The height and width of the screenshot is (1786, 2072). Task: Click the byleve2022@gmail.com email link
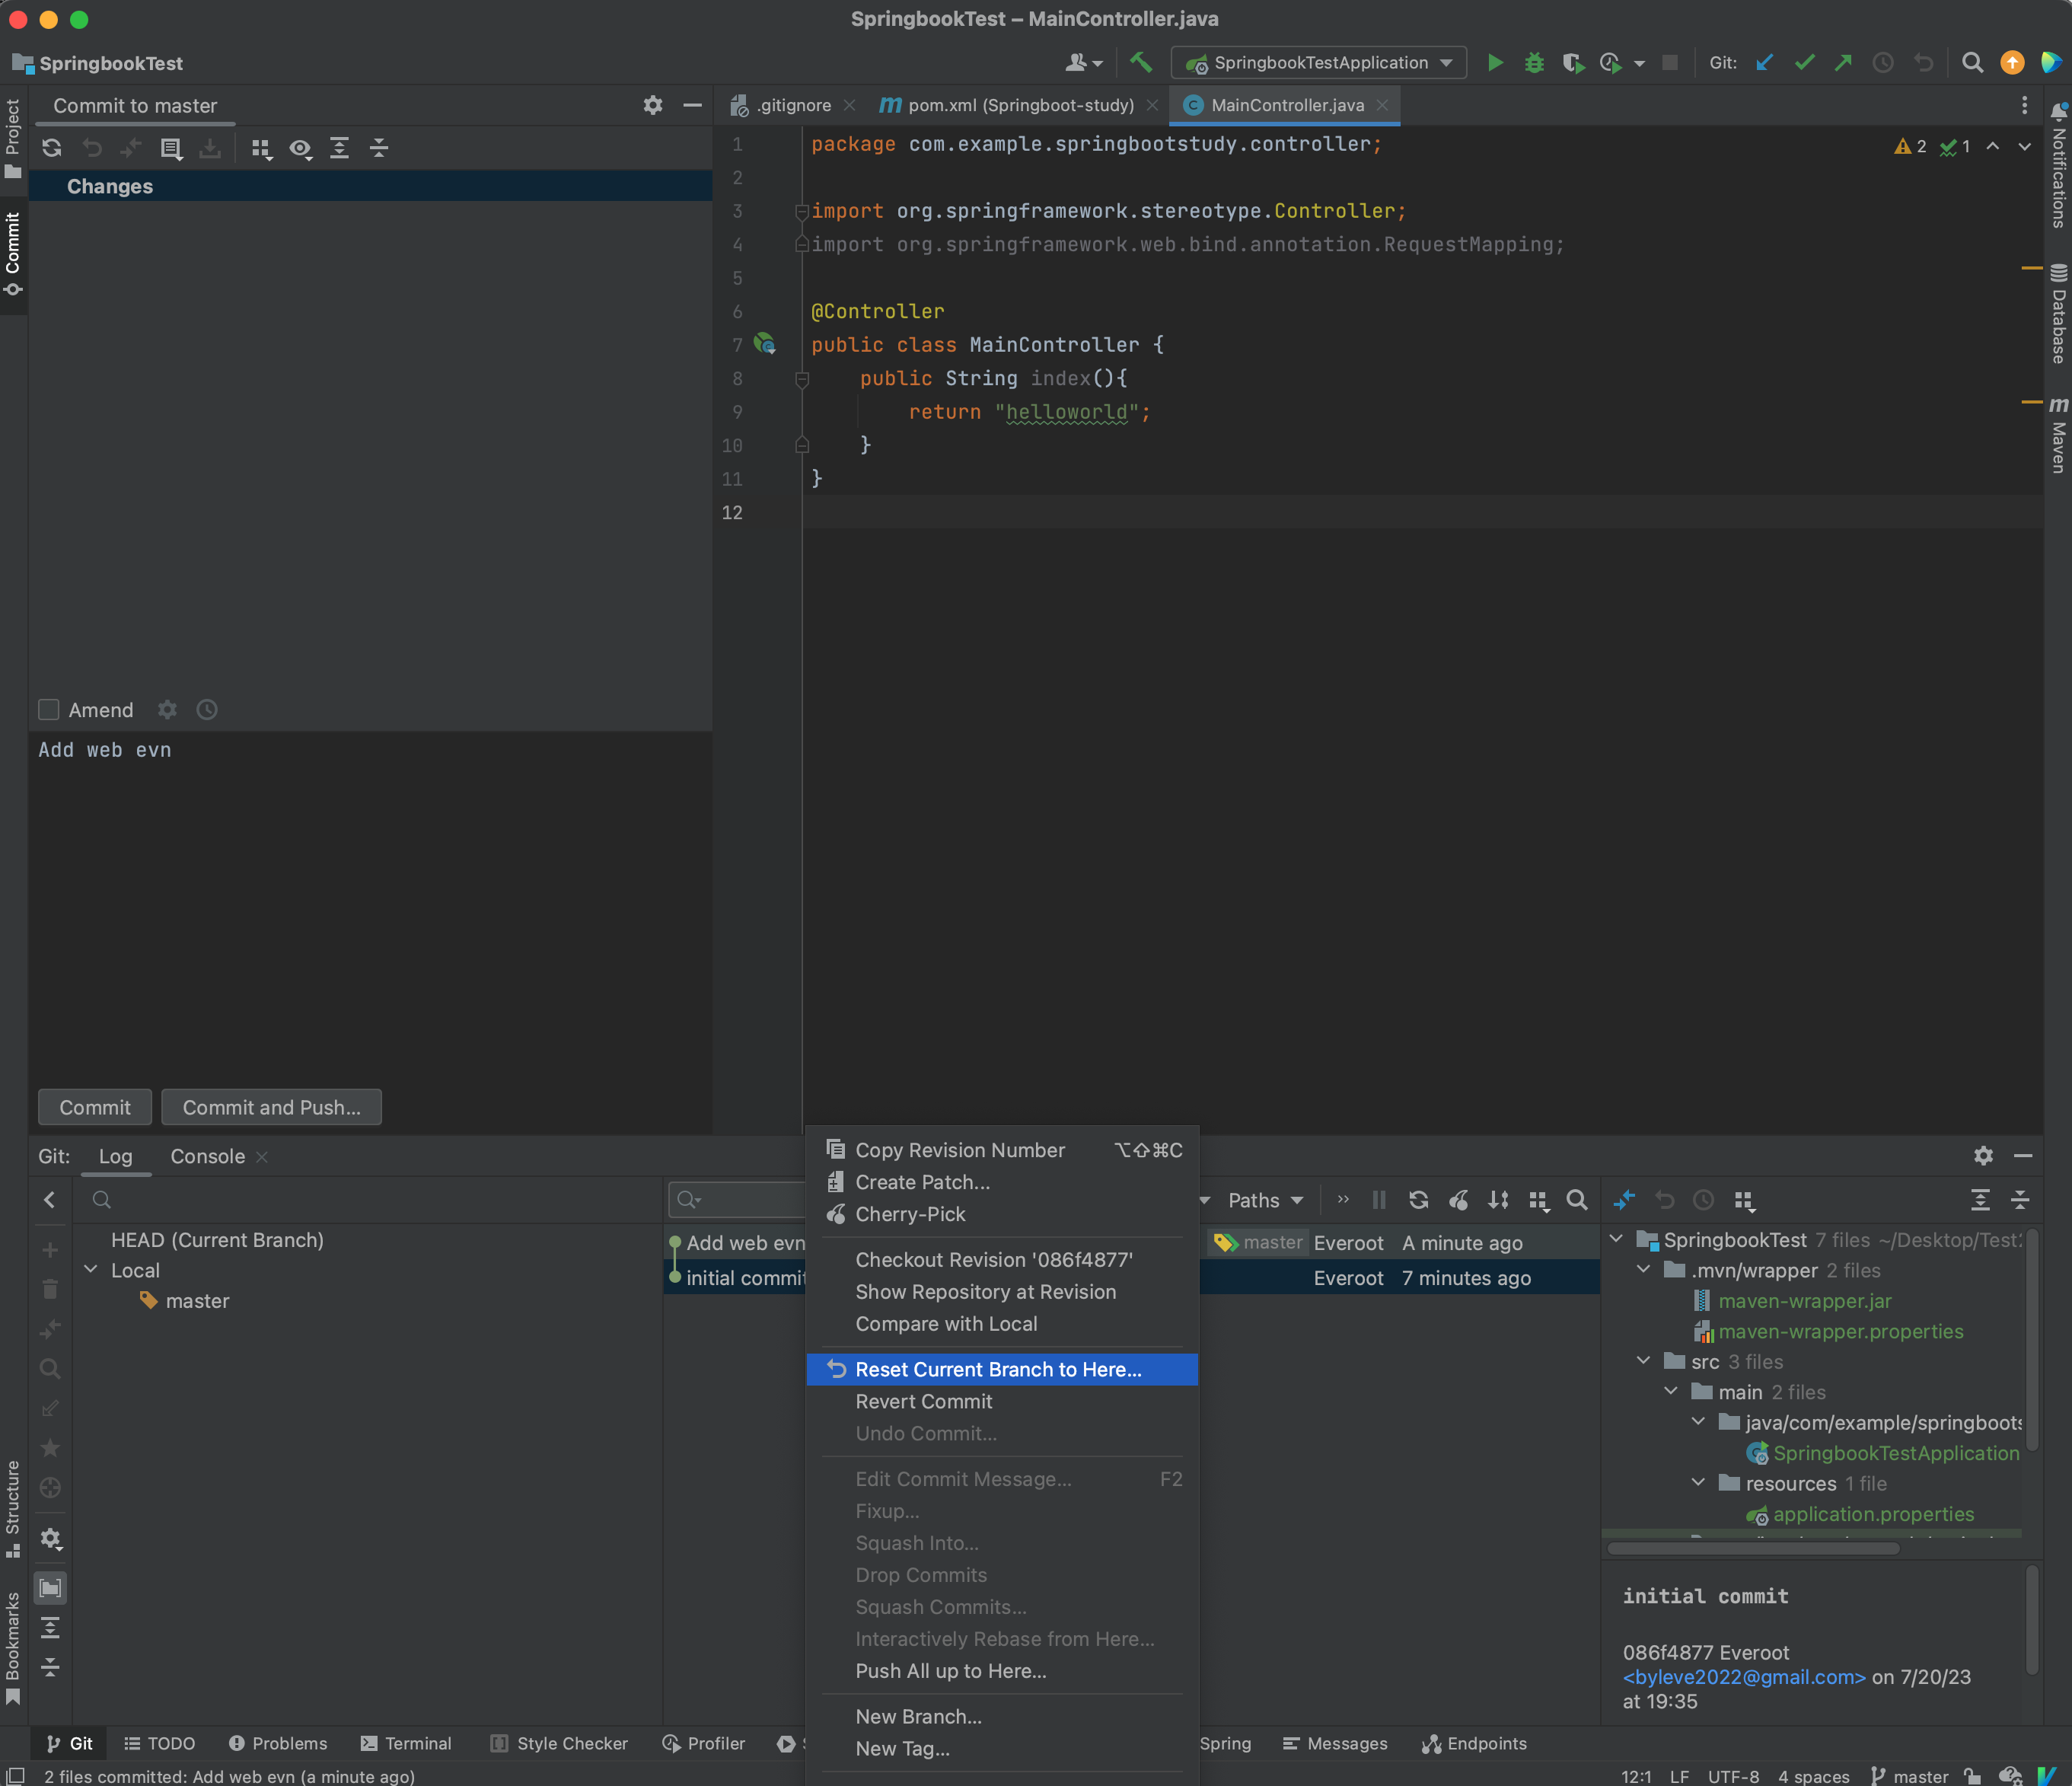click(x=1743, y=1677)
